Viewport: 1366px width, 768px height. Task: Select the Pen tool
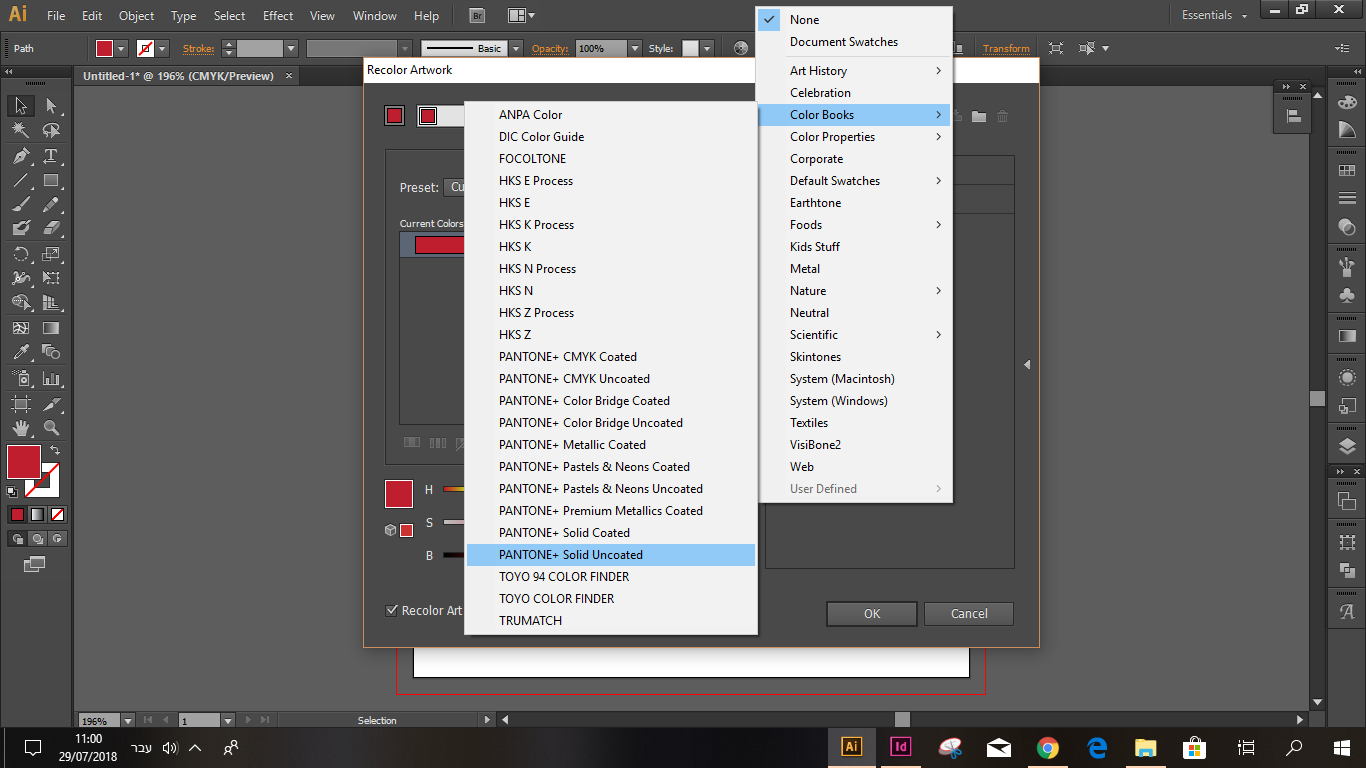point(21,156)
